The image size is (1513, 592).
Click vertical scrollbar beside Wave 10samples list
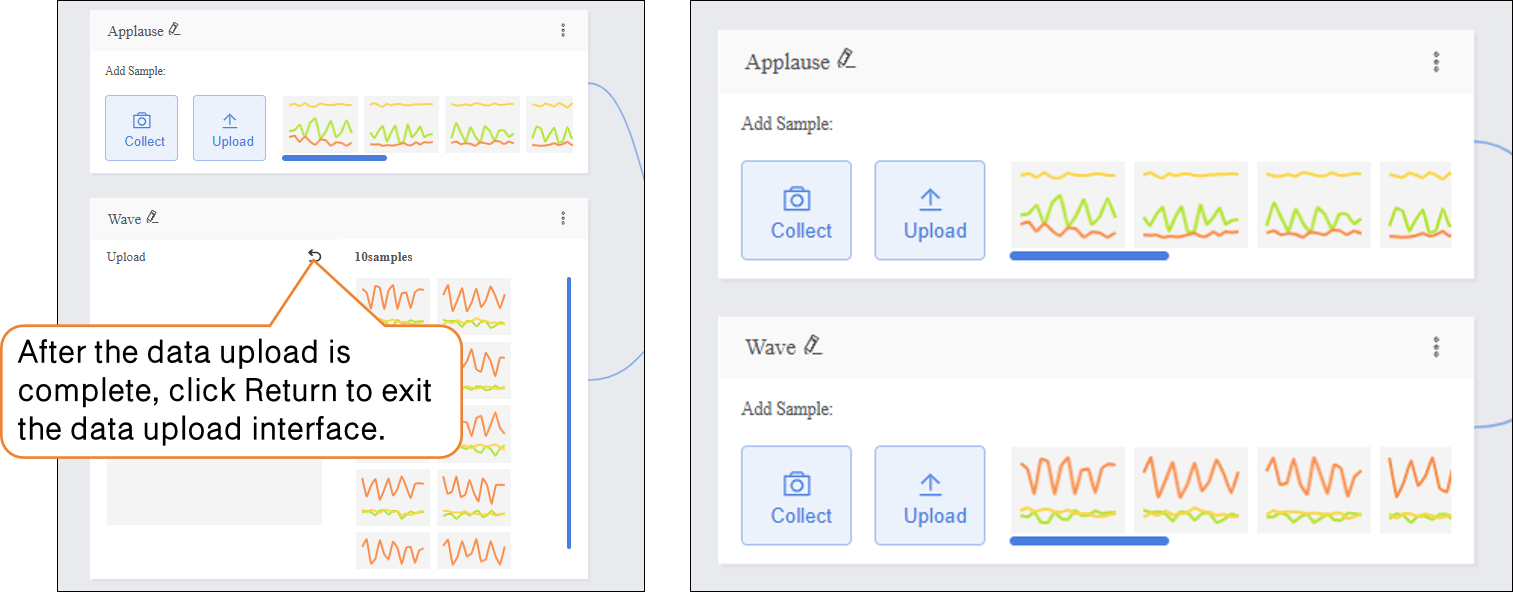click(x=569, y=412)
